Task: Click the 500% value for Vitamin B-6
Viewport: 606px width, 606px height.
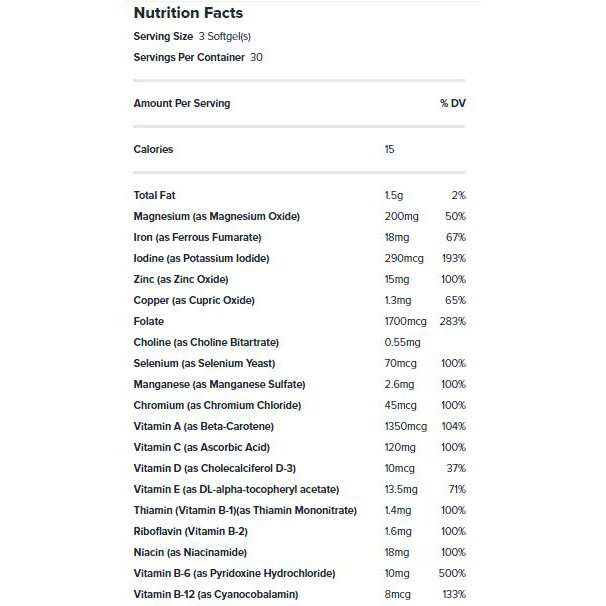Action: [x=452, y=573]
